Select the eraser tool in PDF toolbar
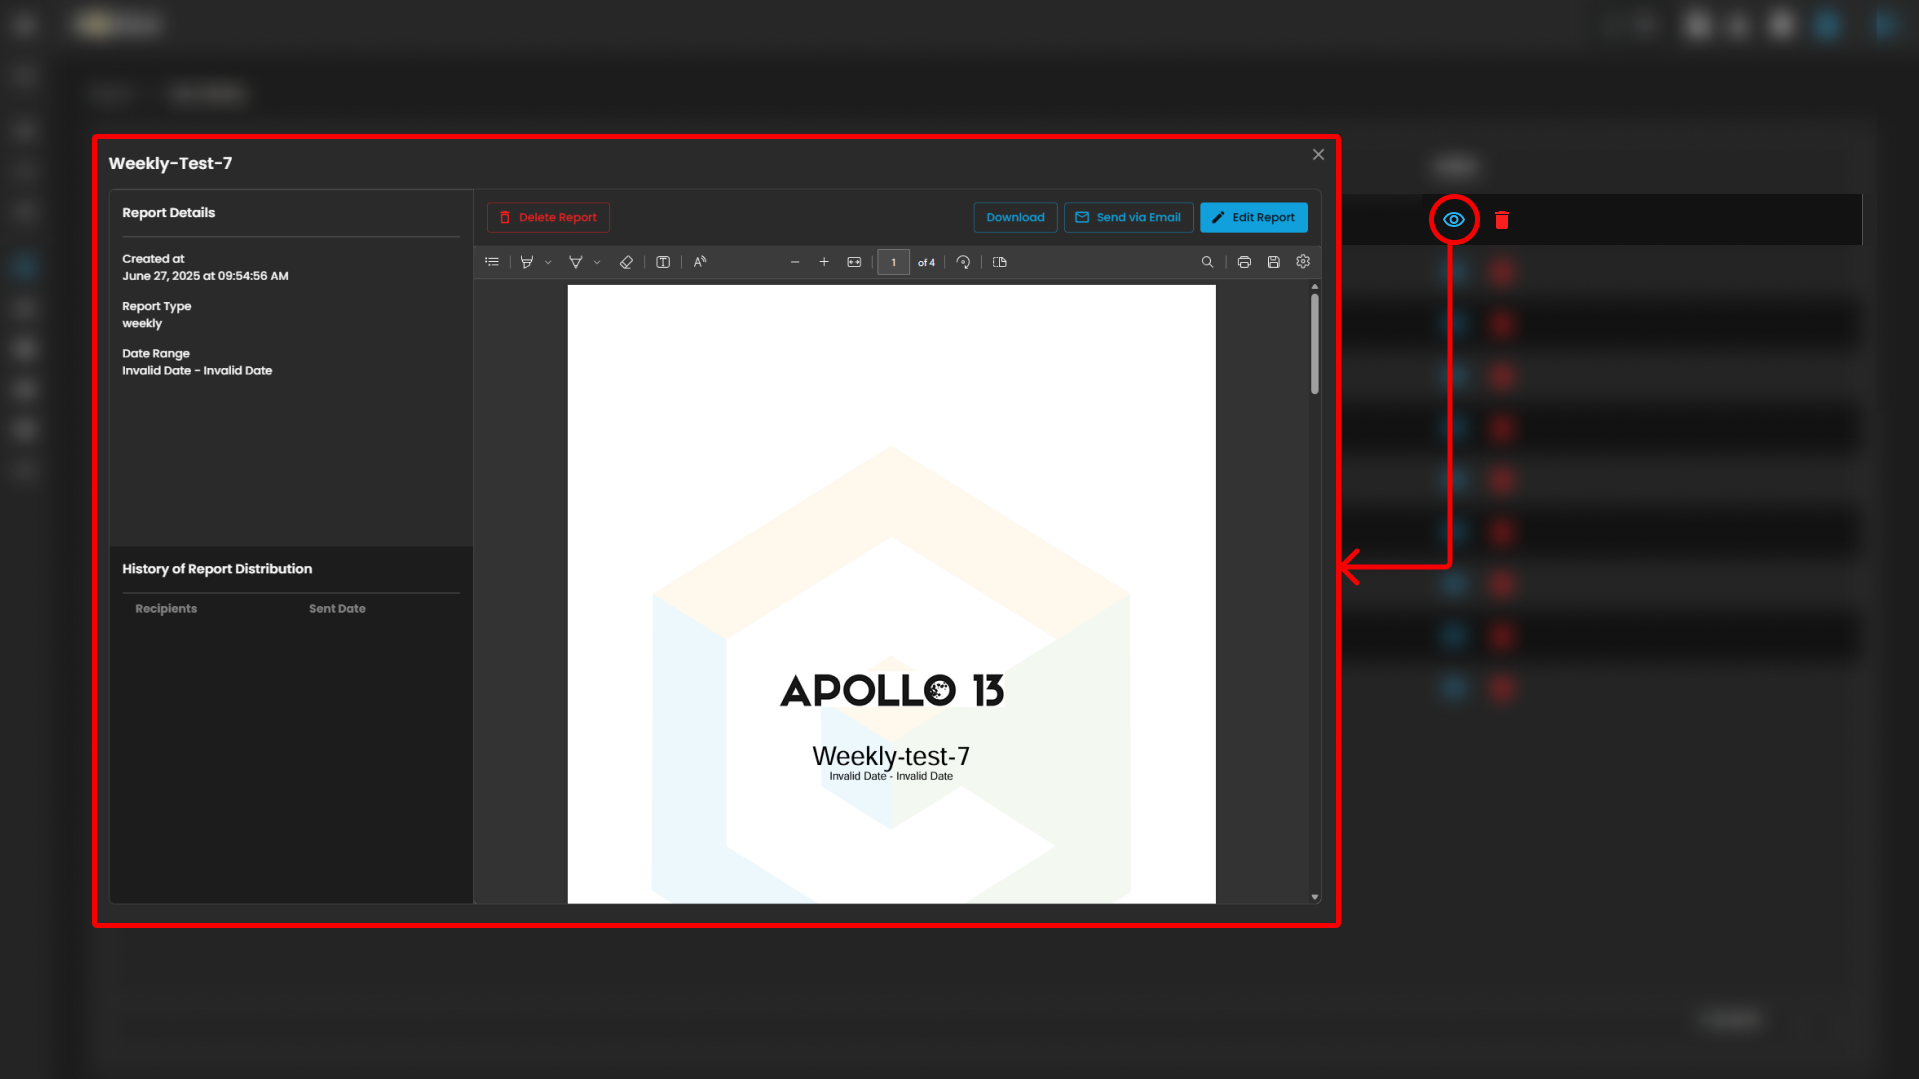The height and width of the screenshot is (1079, 1919). click(x=626, y=262)
